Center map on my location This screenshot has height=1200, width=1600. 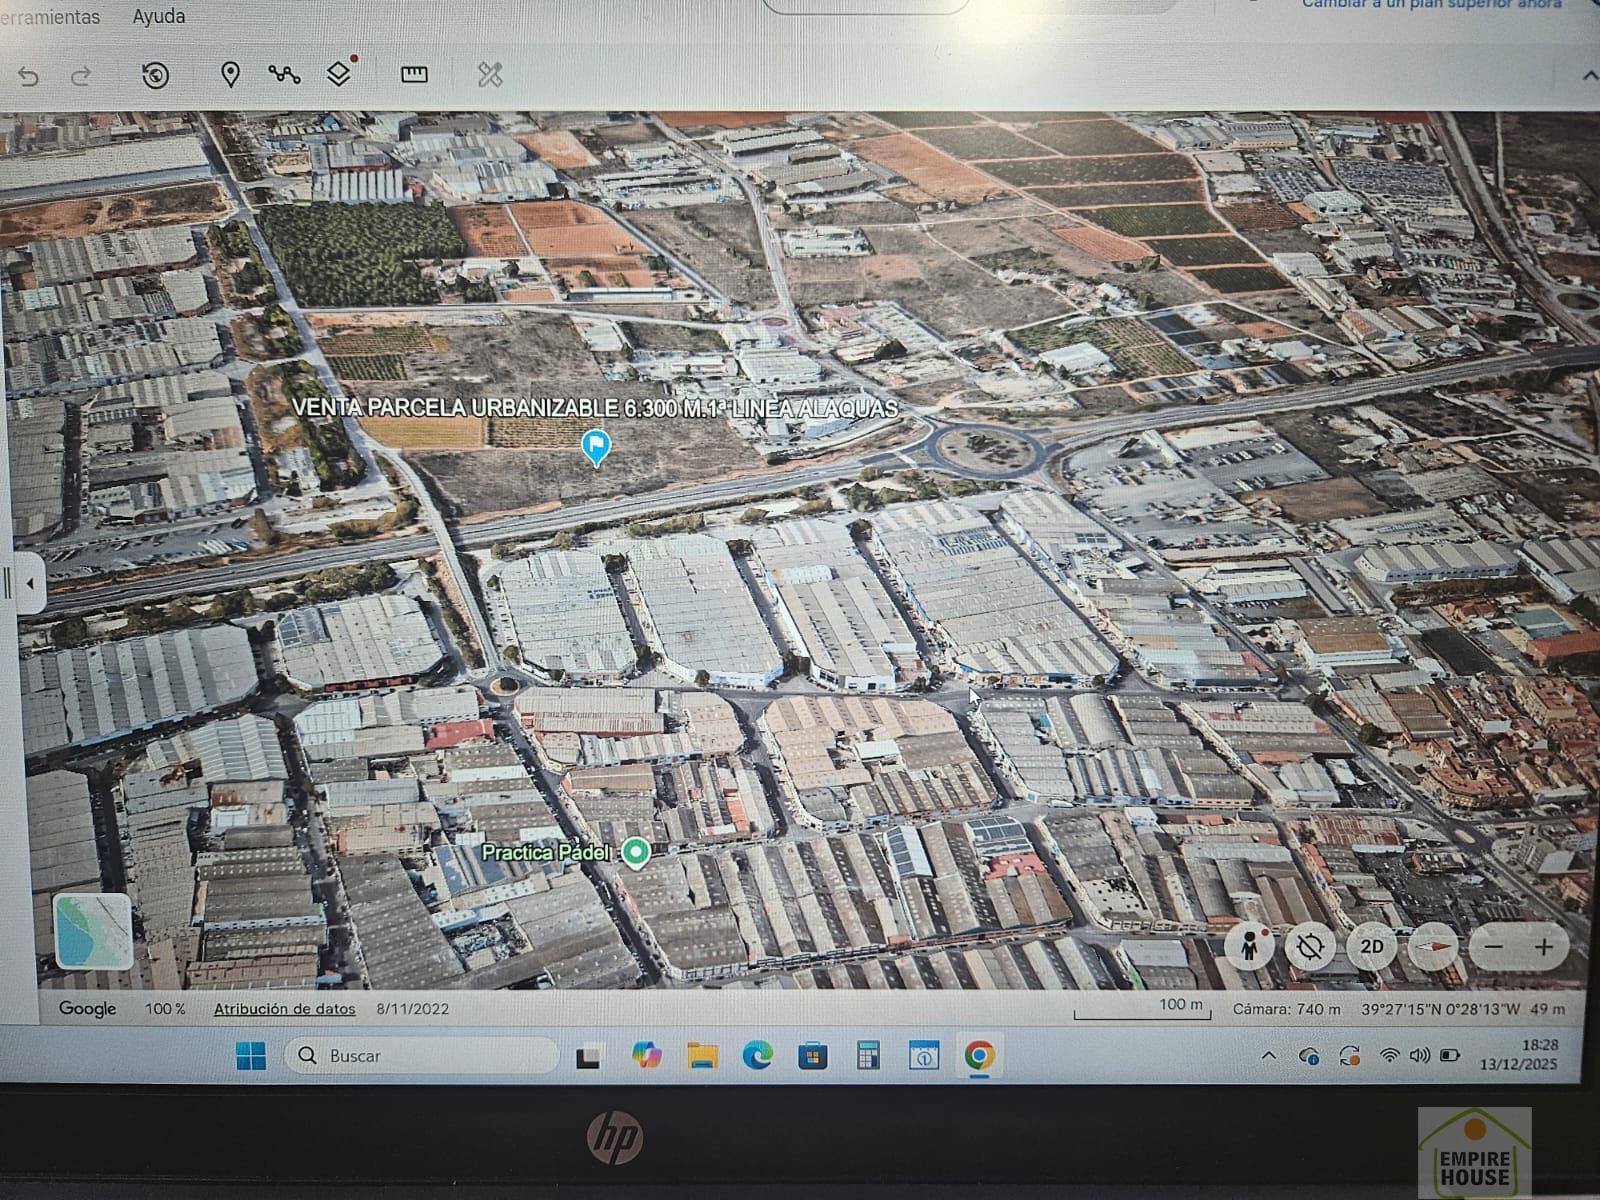click(1311, 946)
